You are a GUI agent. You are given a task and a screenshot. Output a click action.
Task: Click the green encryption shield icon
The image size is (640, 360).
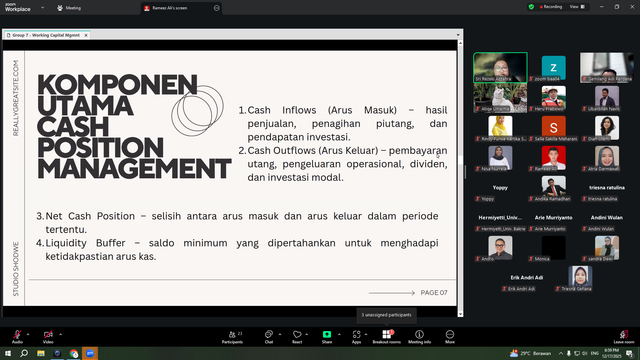click(531, 7)
